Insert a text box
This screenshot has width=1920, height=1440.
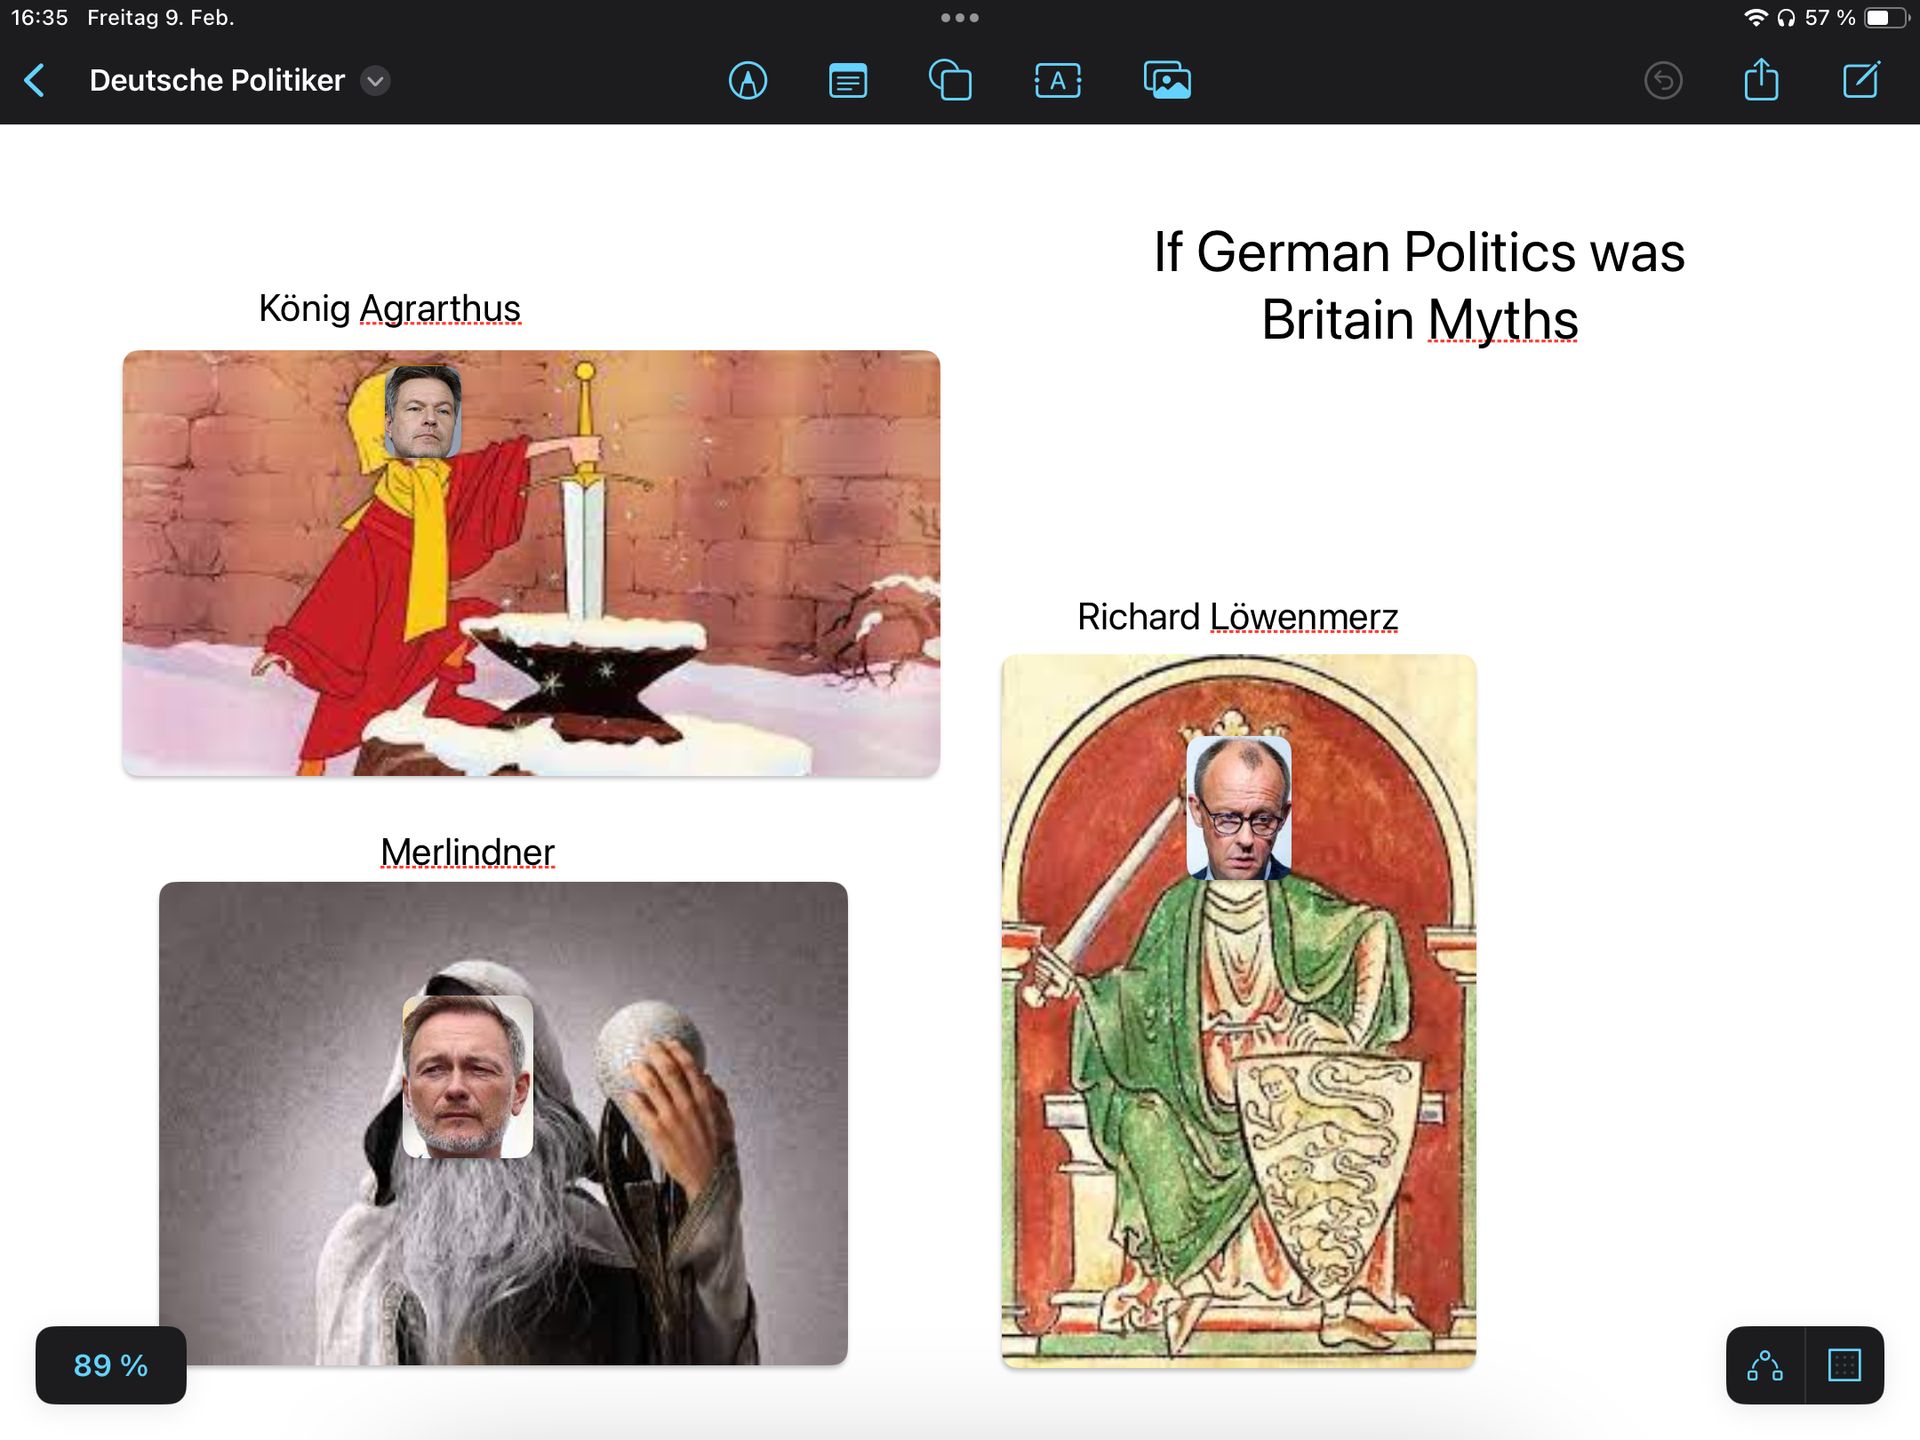1057,80
